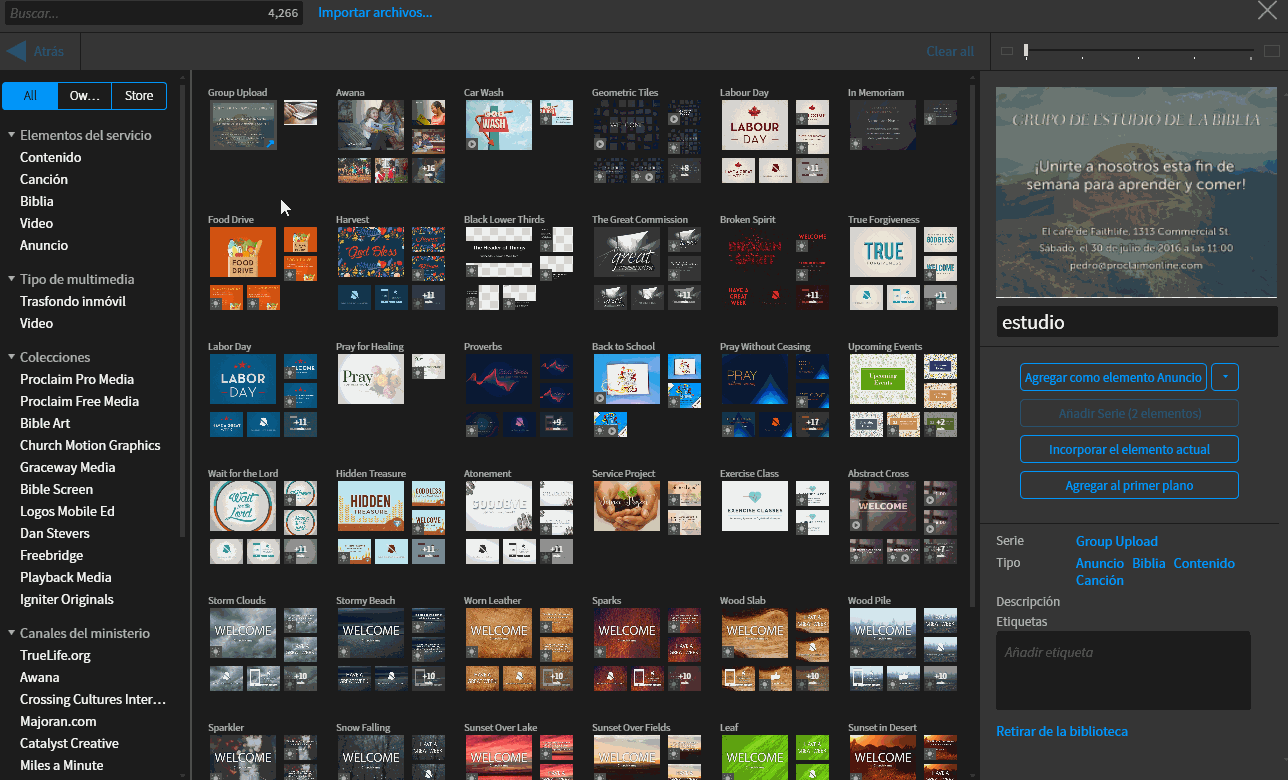Collapse the Elementos del servicio section
The image size is (1288, 780).
click(x=12, y=135)
